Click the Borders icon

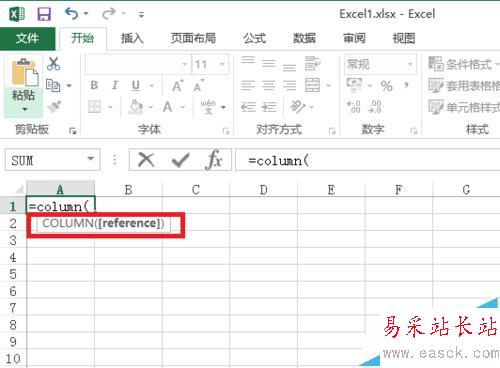(94, 107)
